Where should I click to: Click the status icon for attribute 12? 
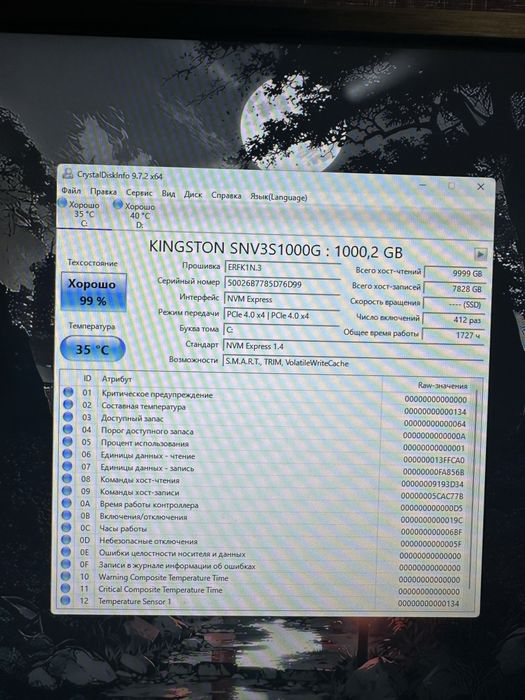(x=65, y=600)
